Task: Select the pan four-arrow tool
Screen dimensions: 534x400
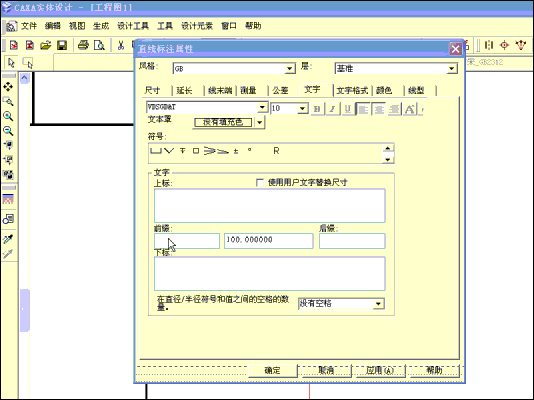Action: pos(8,86)
